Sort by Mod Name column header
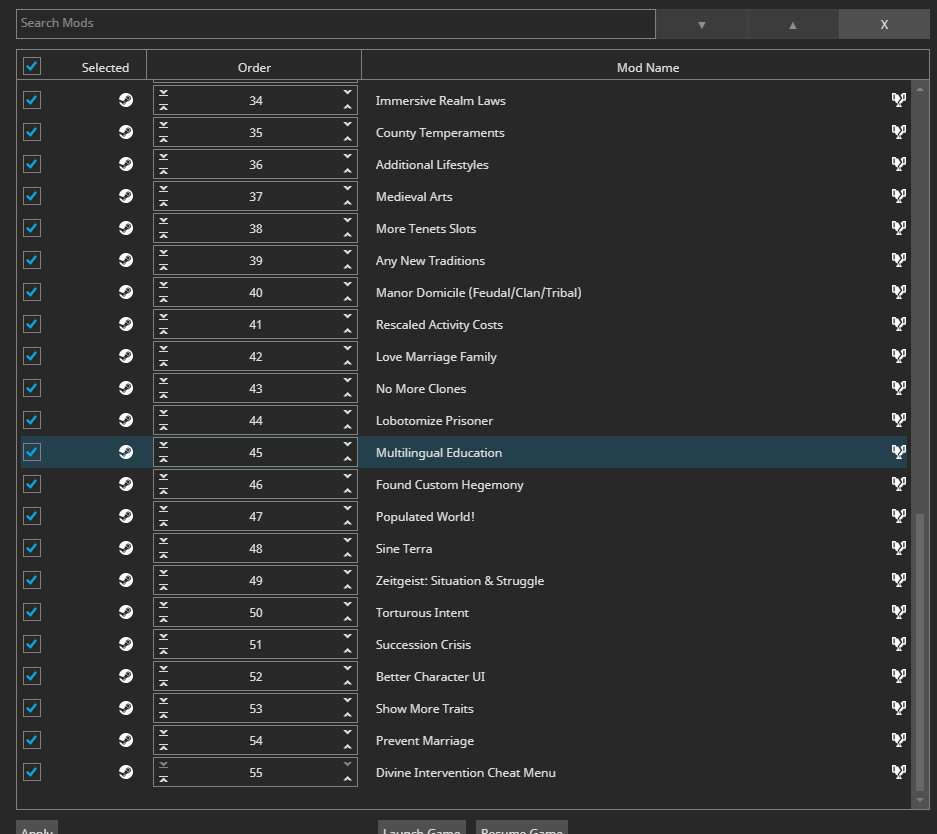Viewport: 937px width, 834px height. [x=648, y=68]
